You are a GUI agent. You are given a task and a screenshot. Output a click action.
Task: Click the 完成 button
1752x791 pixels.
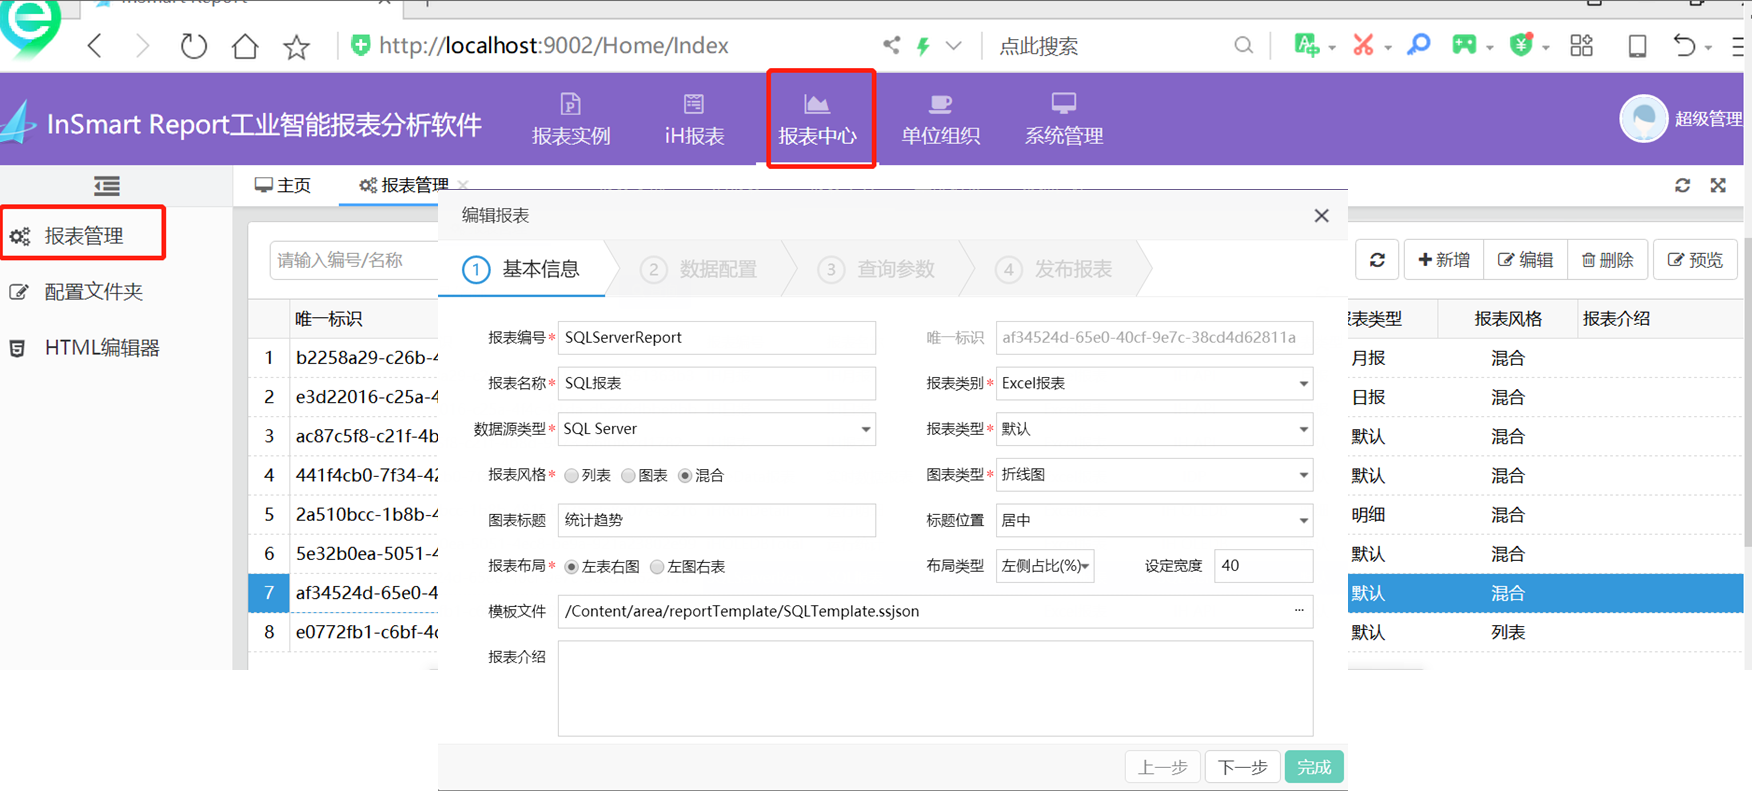tap(1314, 767)
